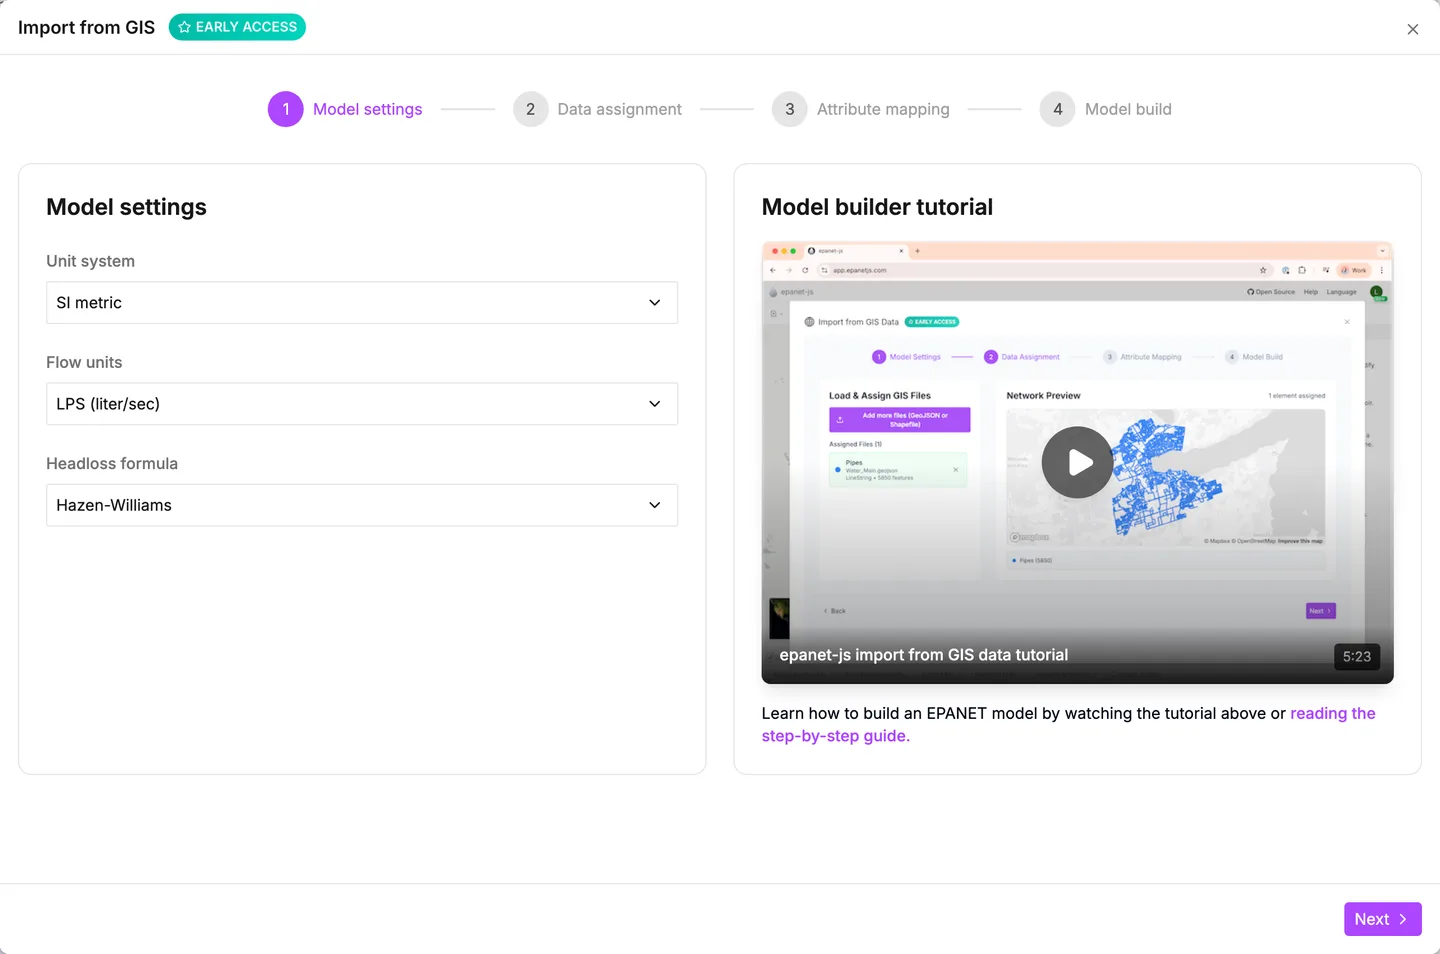Go to step 4 Model build
Image resolution: width=1440 pixels, height=954 pixels.
[x=1106, y=109]
